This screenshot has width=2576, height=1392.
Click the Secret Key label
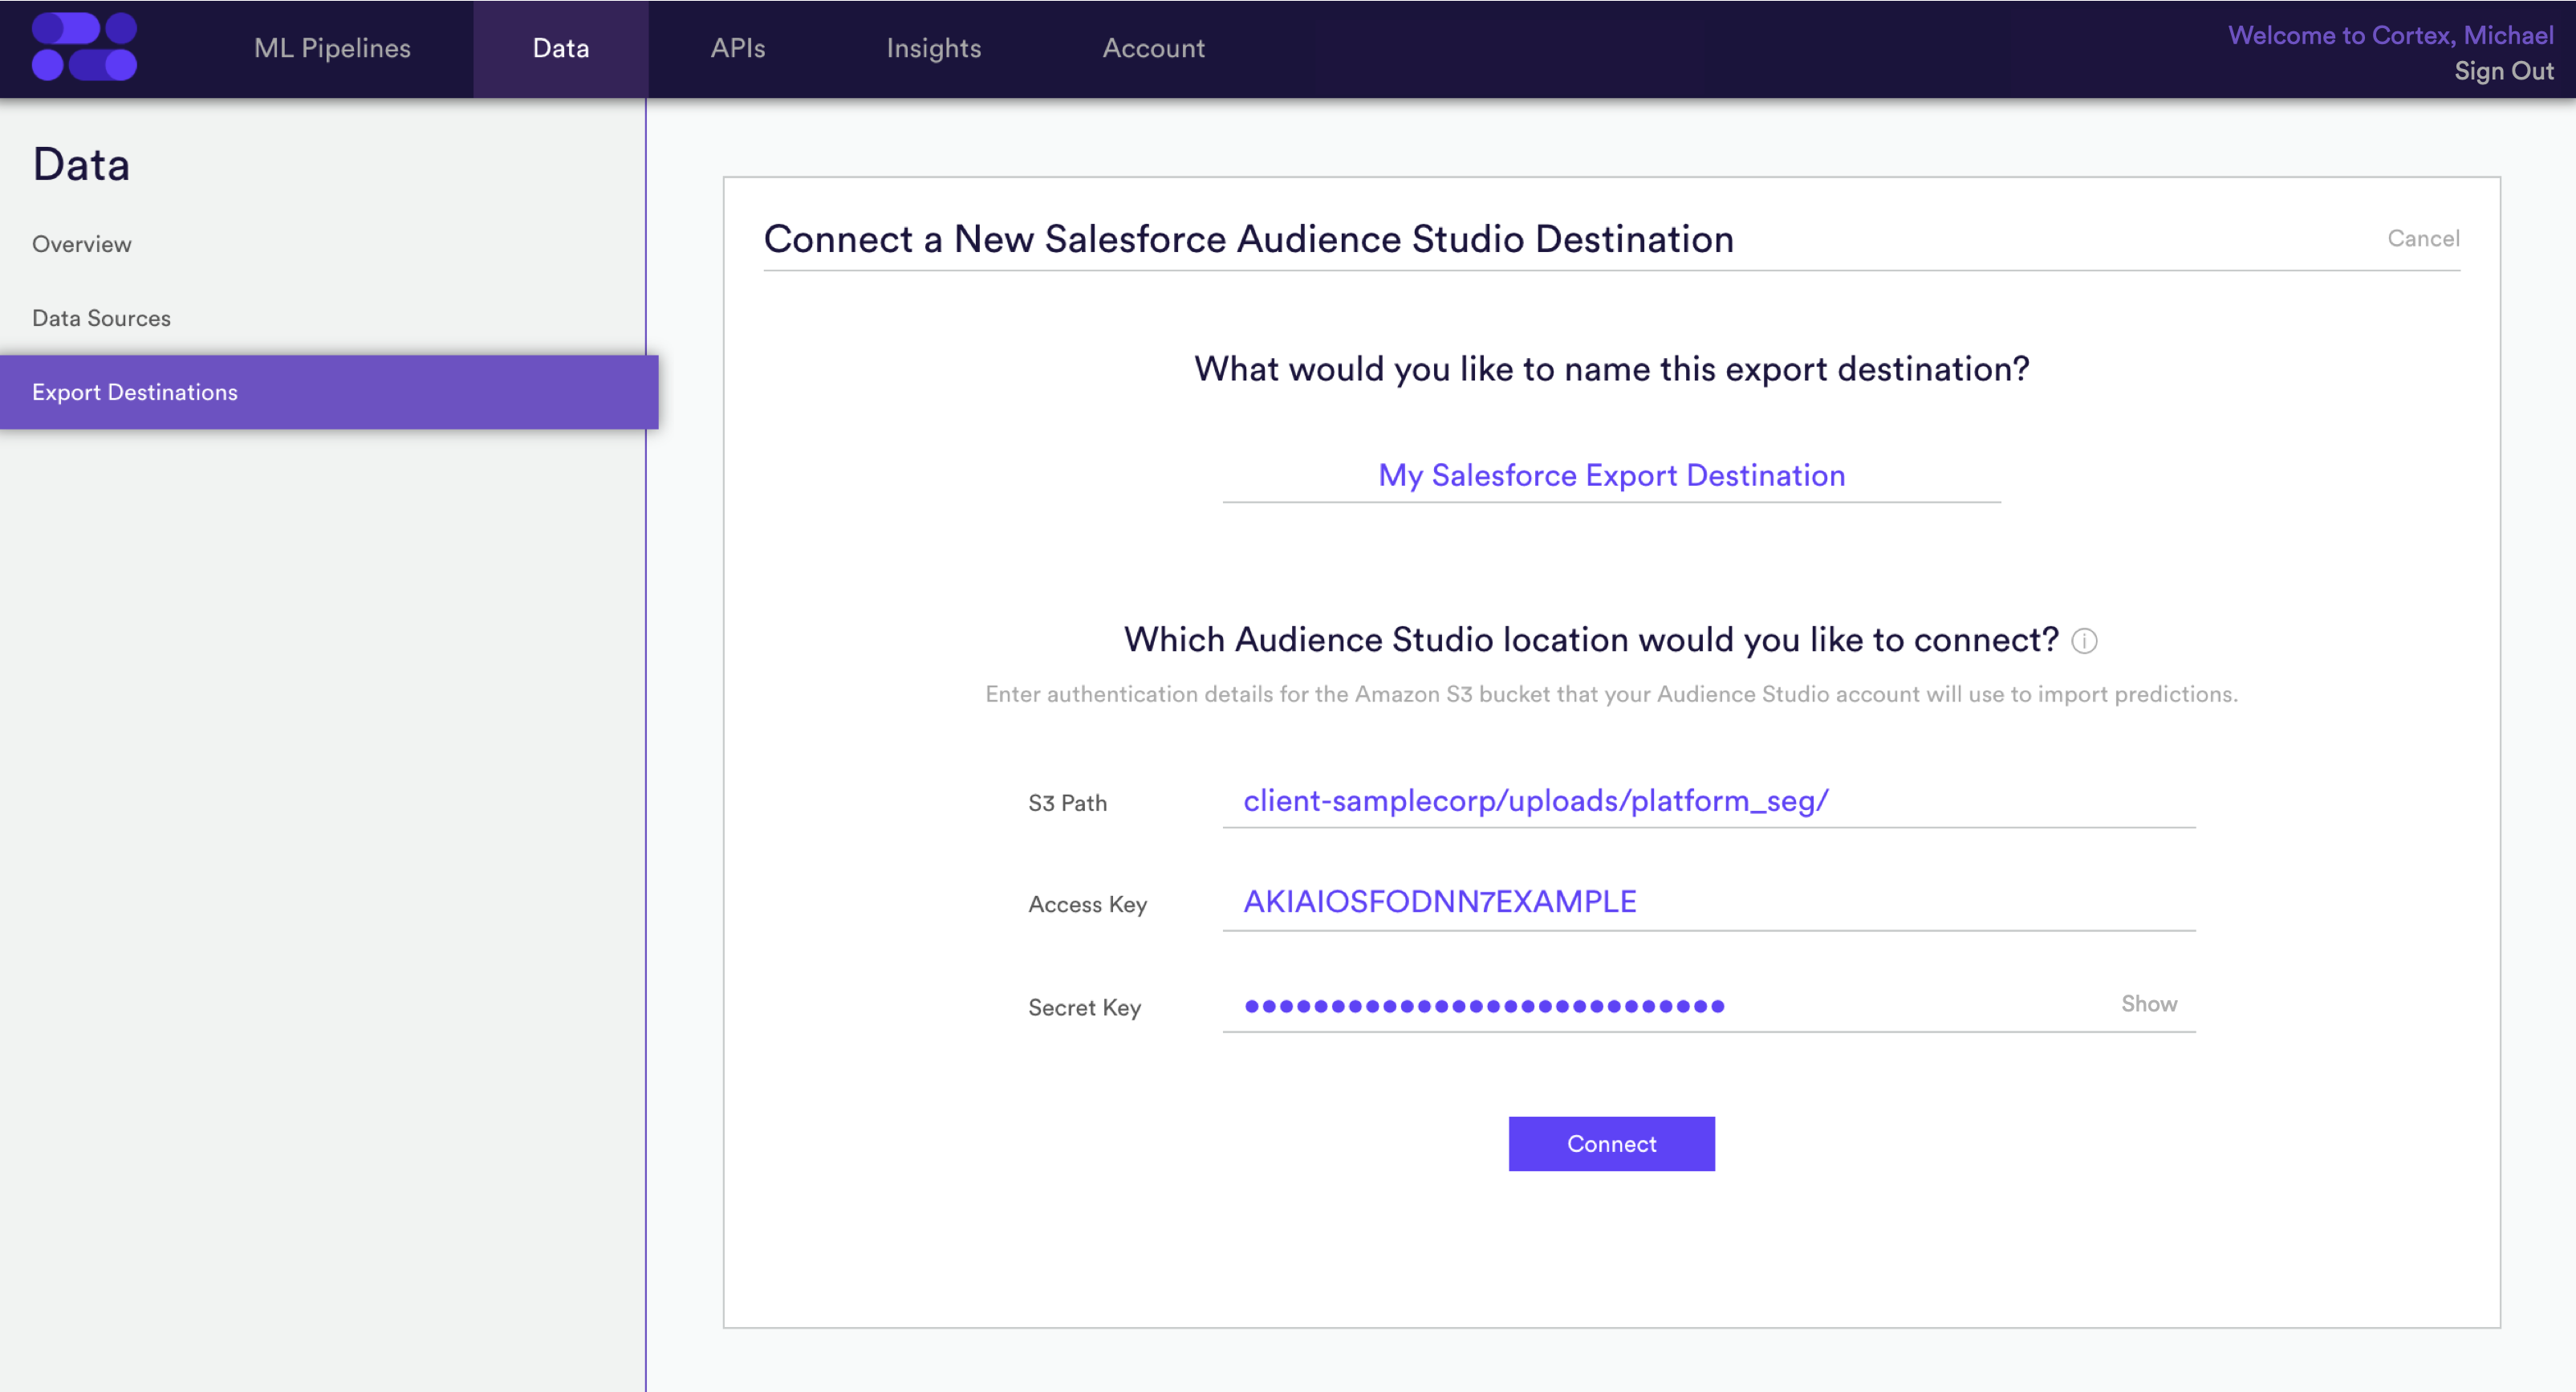[1084, 1007]
